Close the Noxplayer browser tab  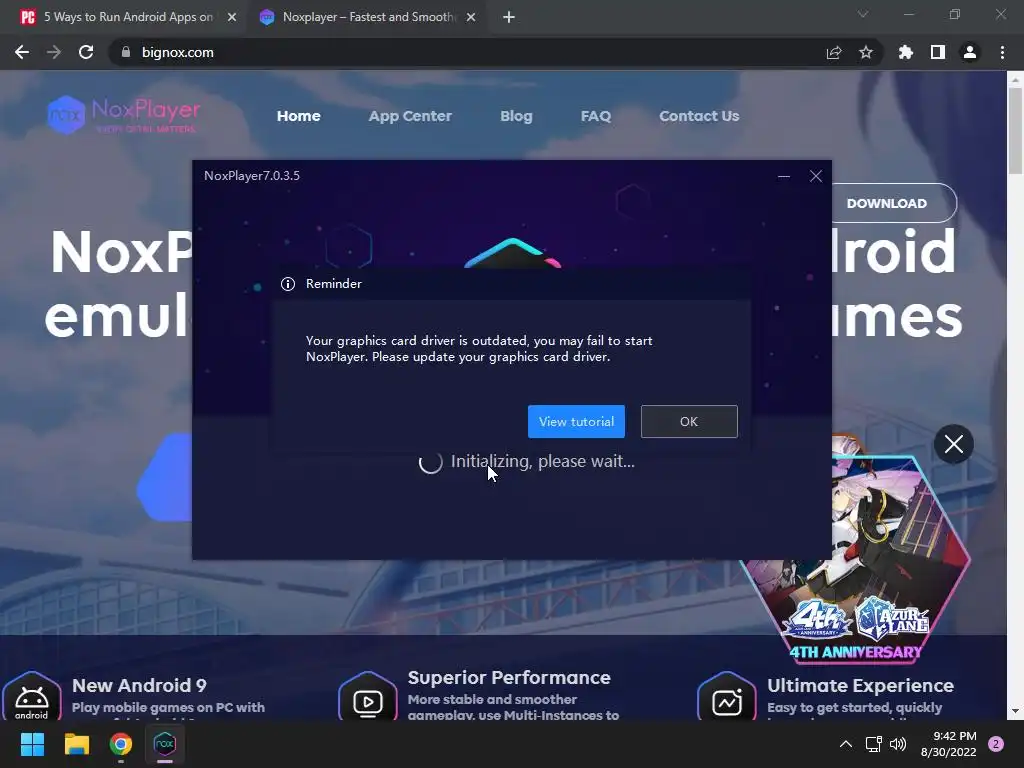(471, 17)
